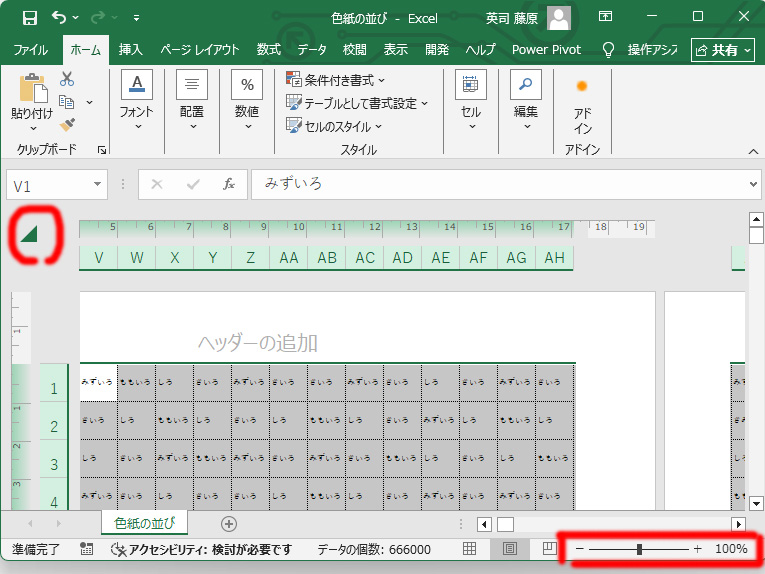Select the 色紙の並び sheet tab
The image size is (765, 574).
tap(144, 523)
